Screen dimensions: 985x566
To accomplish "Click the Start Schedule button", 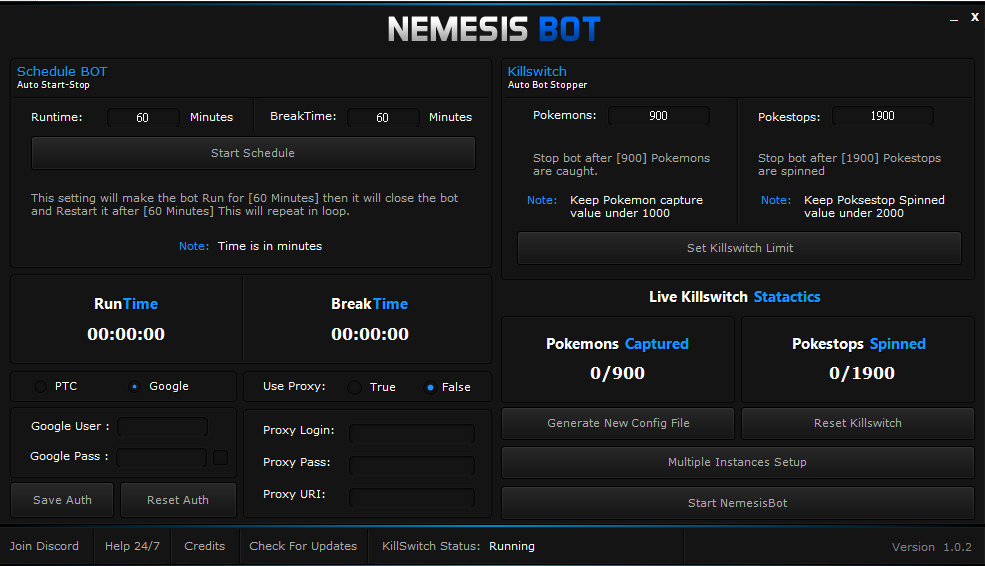I will [253, 153].
